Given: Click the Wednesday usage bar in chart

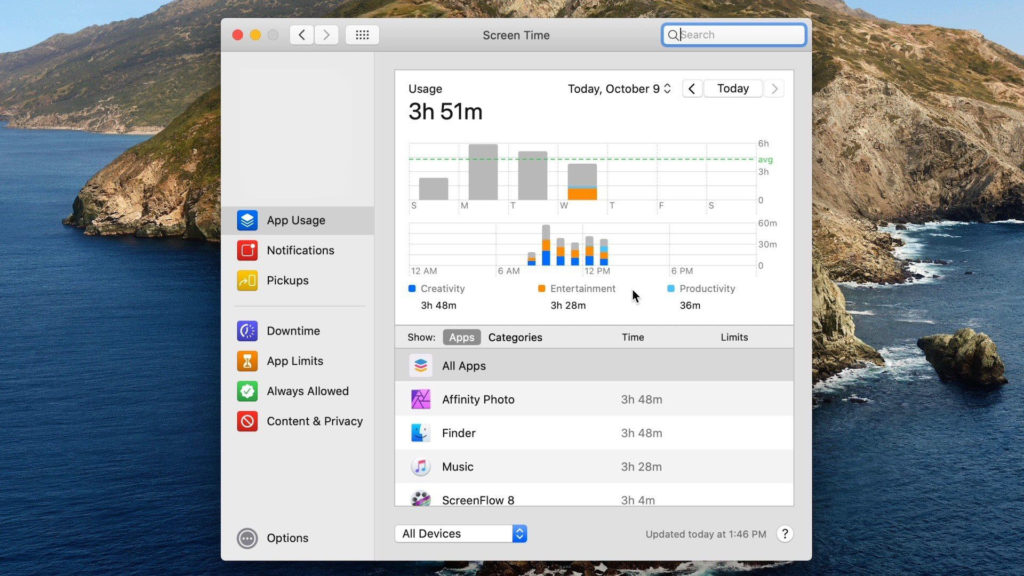Looking at the screenshot, I should [x=582, y=182].
